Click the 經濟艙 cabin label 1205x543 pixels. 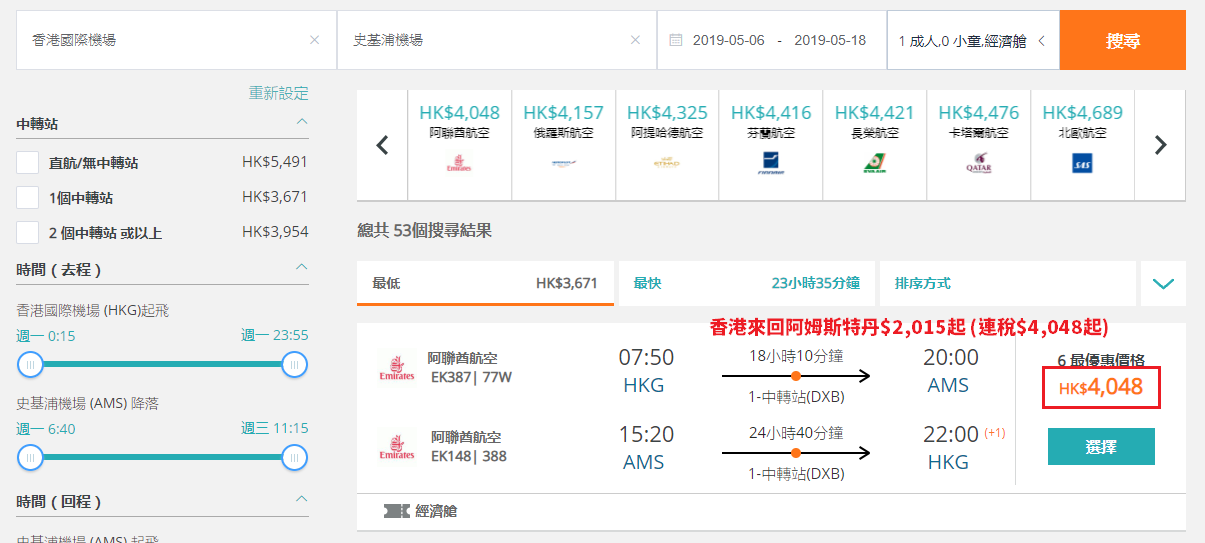coord(436,511)
